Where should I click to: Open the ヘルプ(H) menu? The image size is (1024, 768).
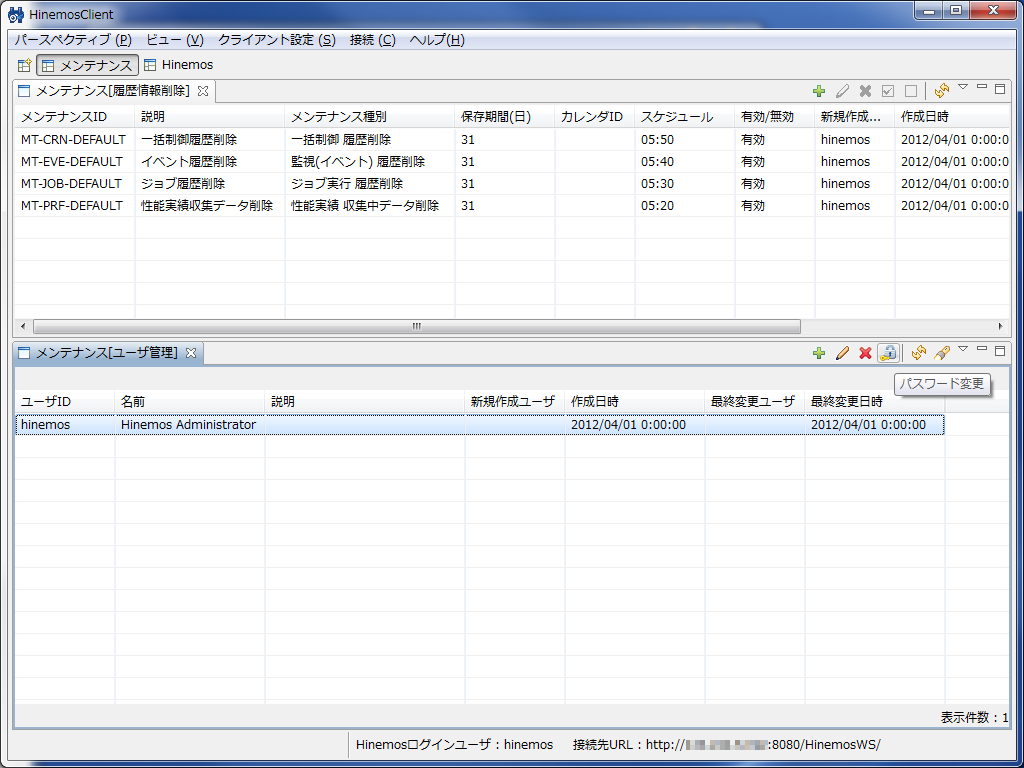pos(437,40)
